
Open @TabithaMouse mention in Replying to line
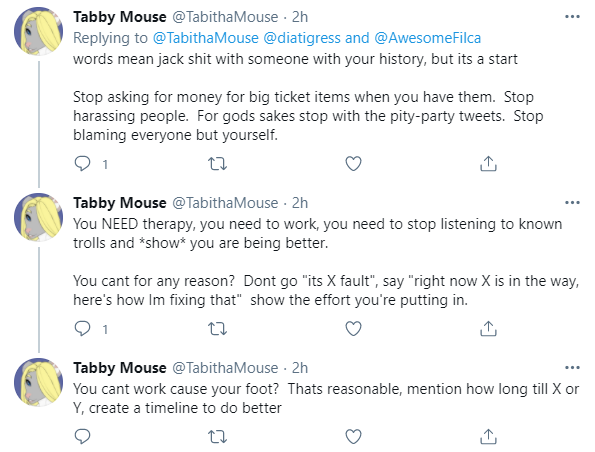click(206, 38)
